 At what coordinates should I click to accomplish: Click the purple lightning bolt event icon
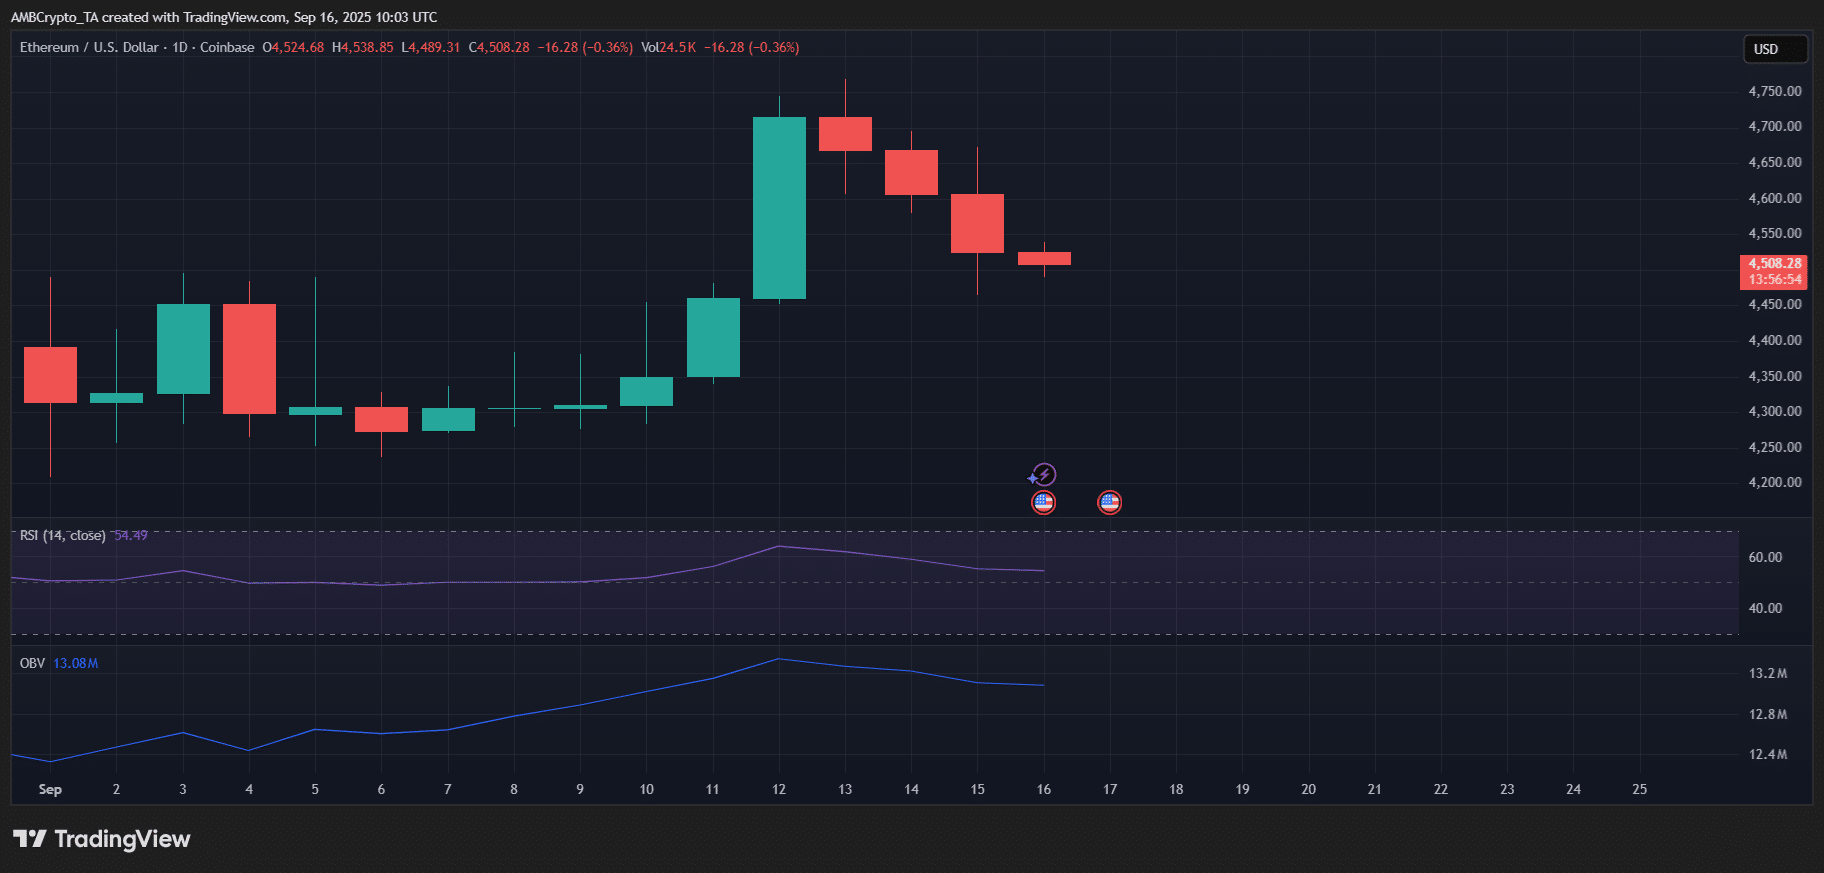pos(1043,474)
